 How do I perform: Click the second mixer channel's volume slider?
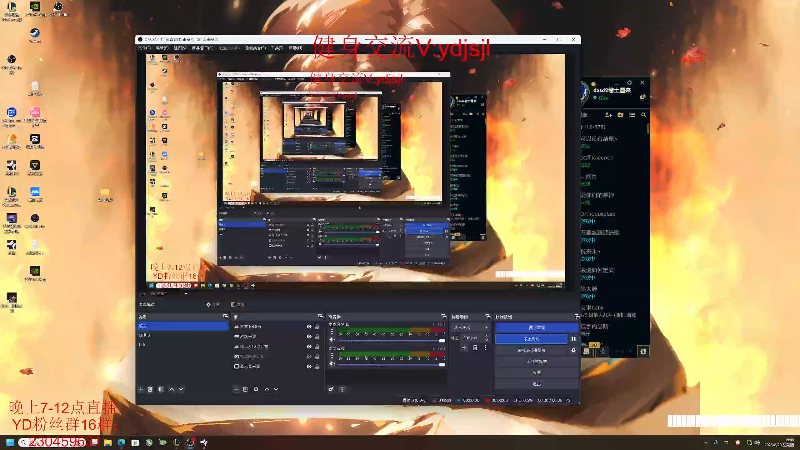[391, 364]
